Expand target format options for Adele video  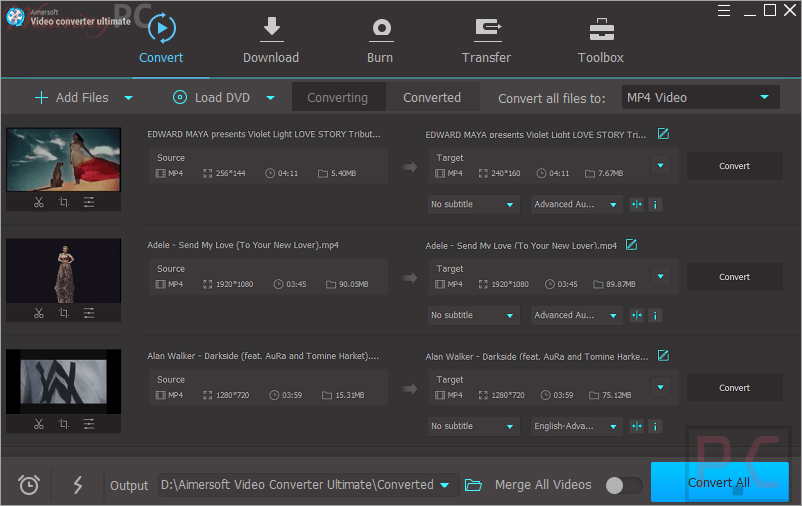point(660,276)
